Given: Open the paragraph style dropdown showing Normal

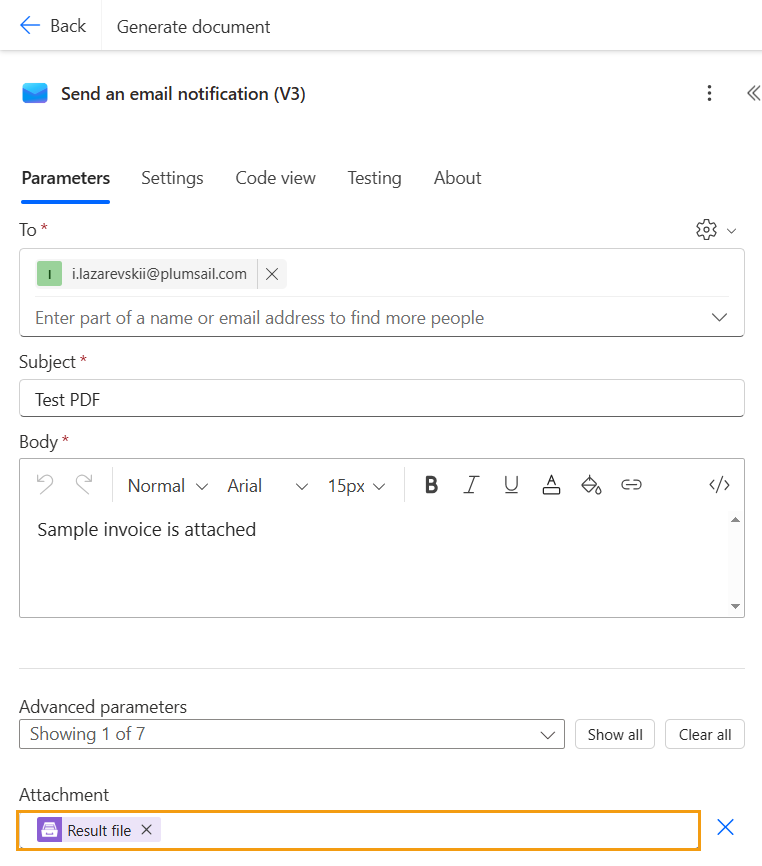Looking at the screenshot, I should coord(167,485).
